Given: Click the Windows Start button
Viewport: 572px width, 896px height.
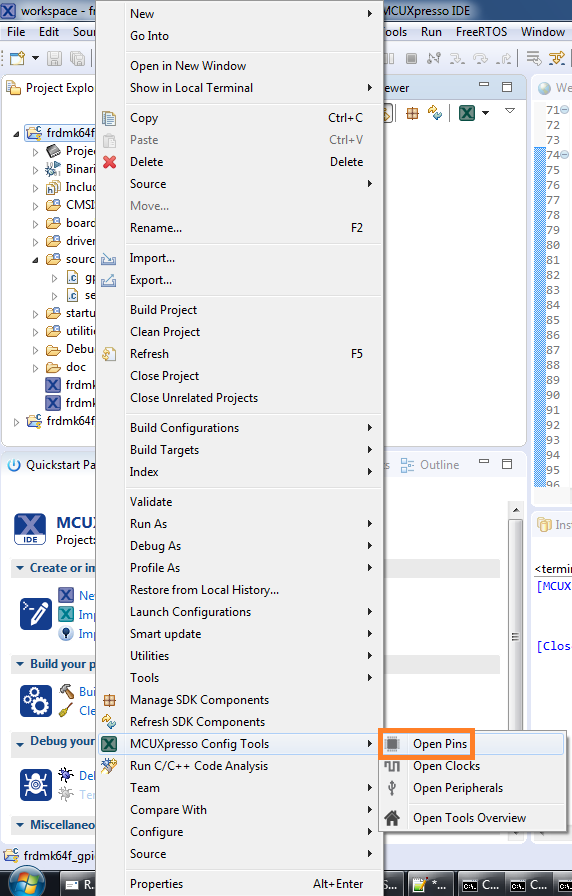Looking at the screenshot, I should [x=26, y=883].
